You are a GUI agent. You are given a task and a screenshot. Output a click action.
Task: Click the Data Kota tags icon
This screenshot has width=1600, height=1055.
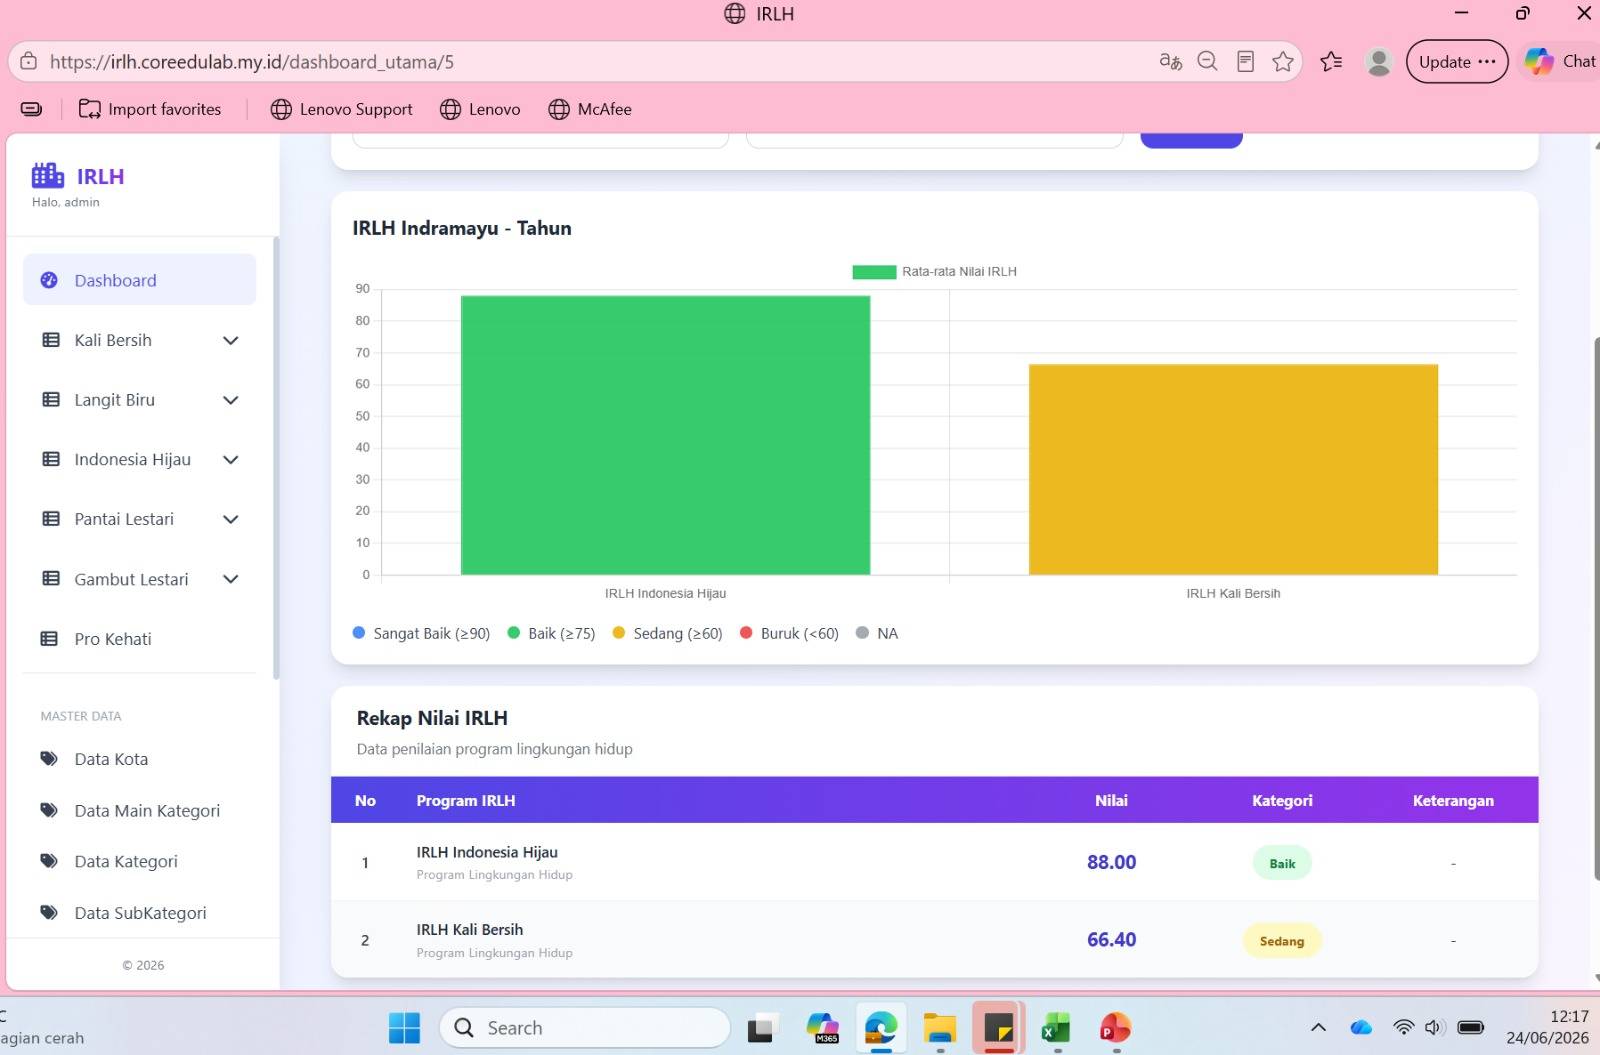click(49, 758)
